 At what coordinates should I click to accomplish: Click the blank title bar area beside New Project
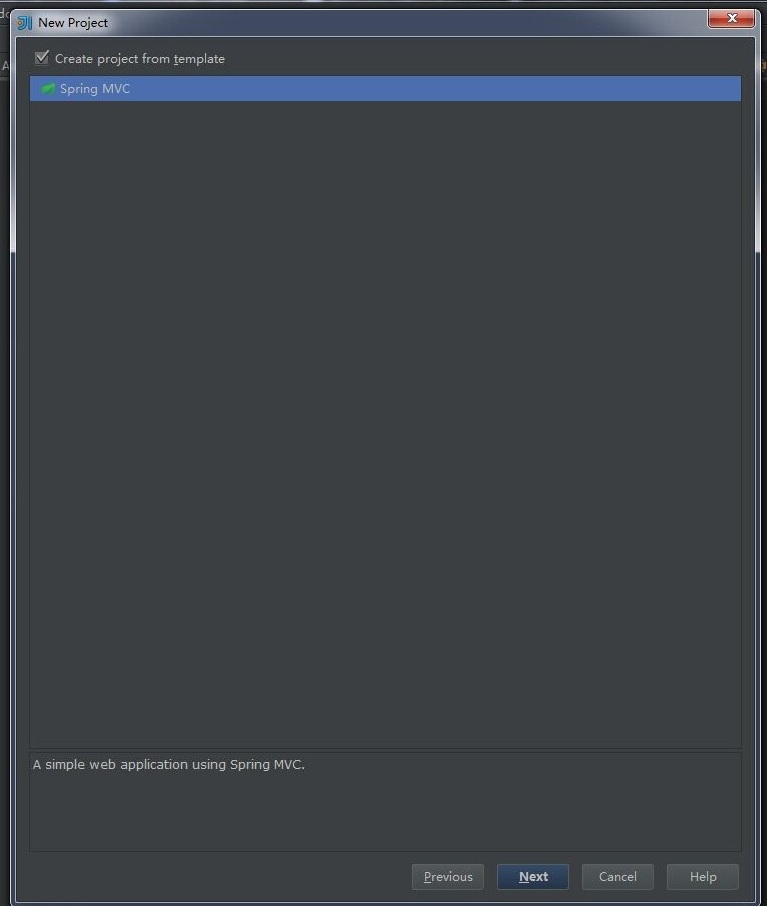click(x=405, y=23)
